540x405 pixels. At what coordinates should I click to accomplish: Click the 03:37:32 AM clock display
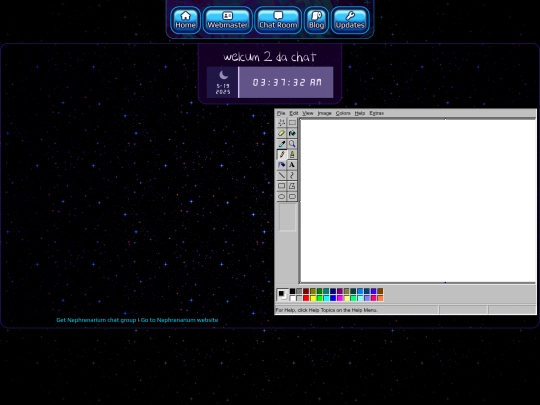click(286, 82)
